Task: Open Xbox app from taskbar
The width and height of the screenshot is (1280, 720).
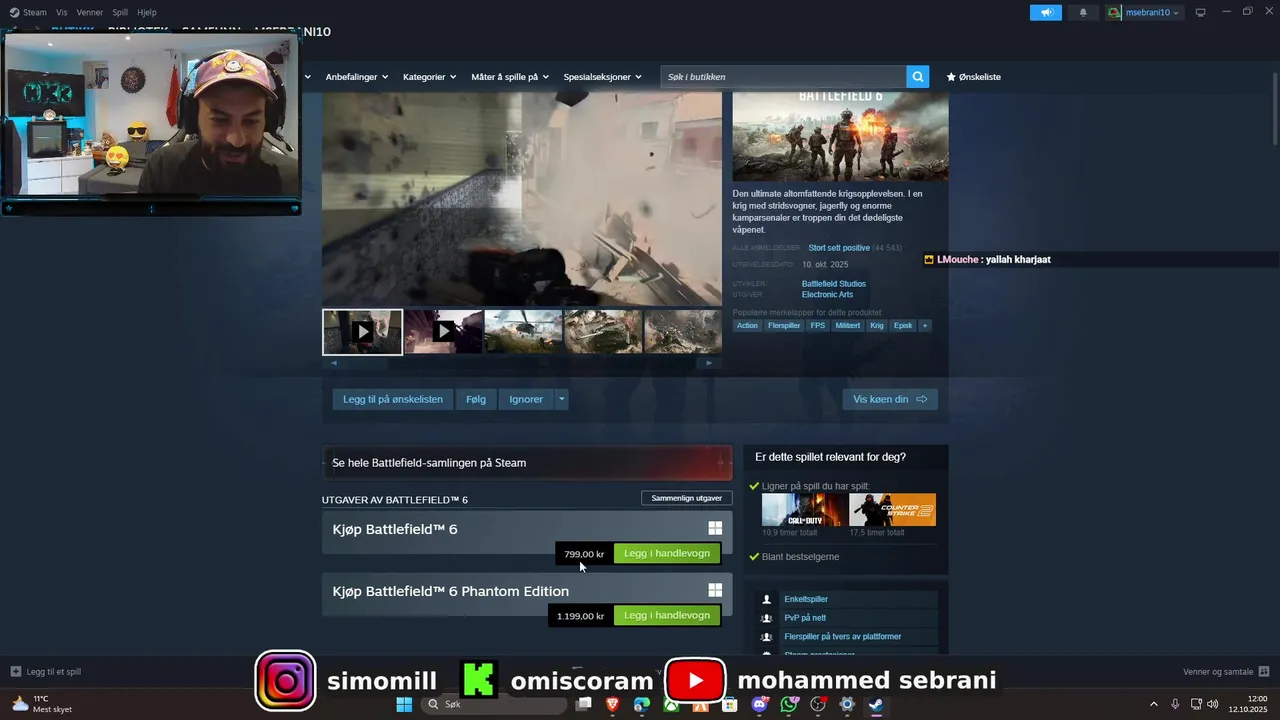Action: pyautogui.click(x=671, y=704)
